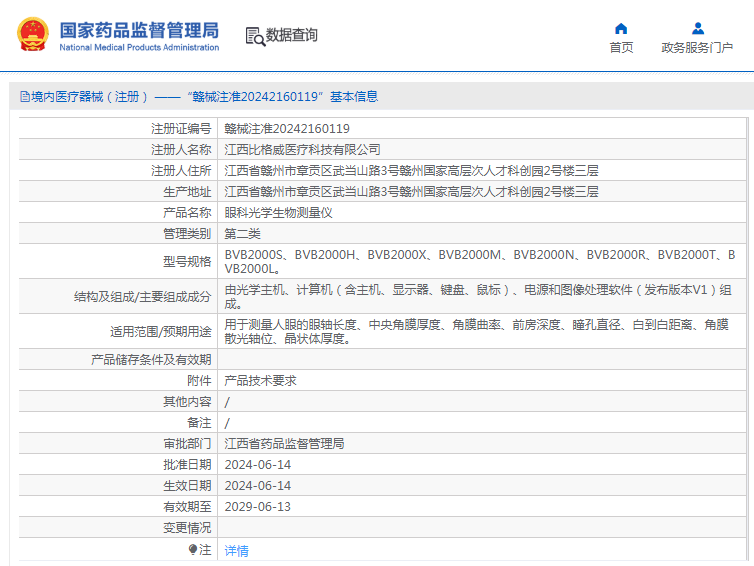Click National Medical Products Administration text

pos(139,47)
